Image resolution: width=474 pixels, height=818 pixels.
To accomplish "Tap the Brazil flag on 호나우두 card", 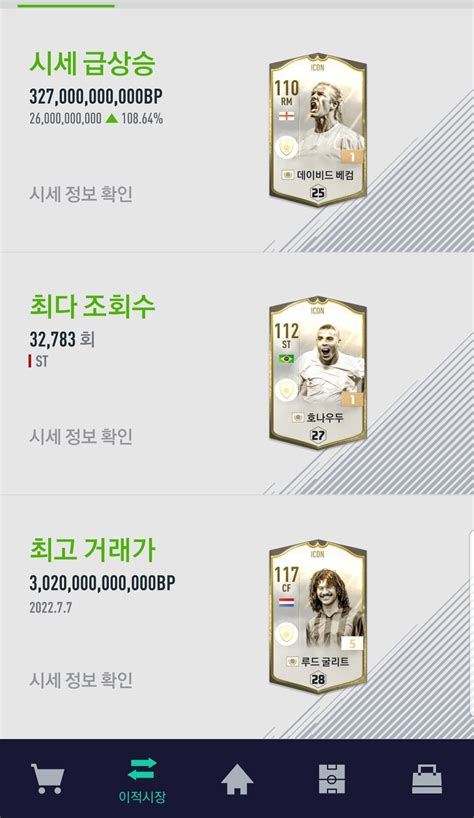I will (286, 359).
